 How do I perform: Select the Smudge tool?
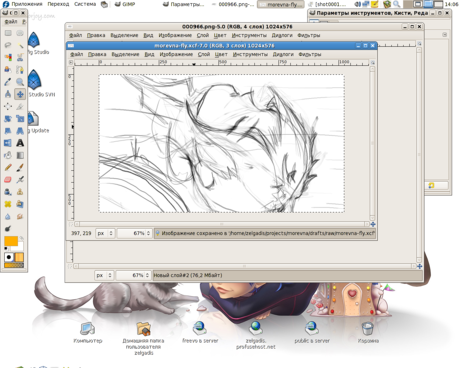20,216
